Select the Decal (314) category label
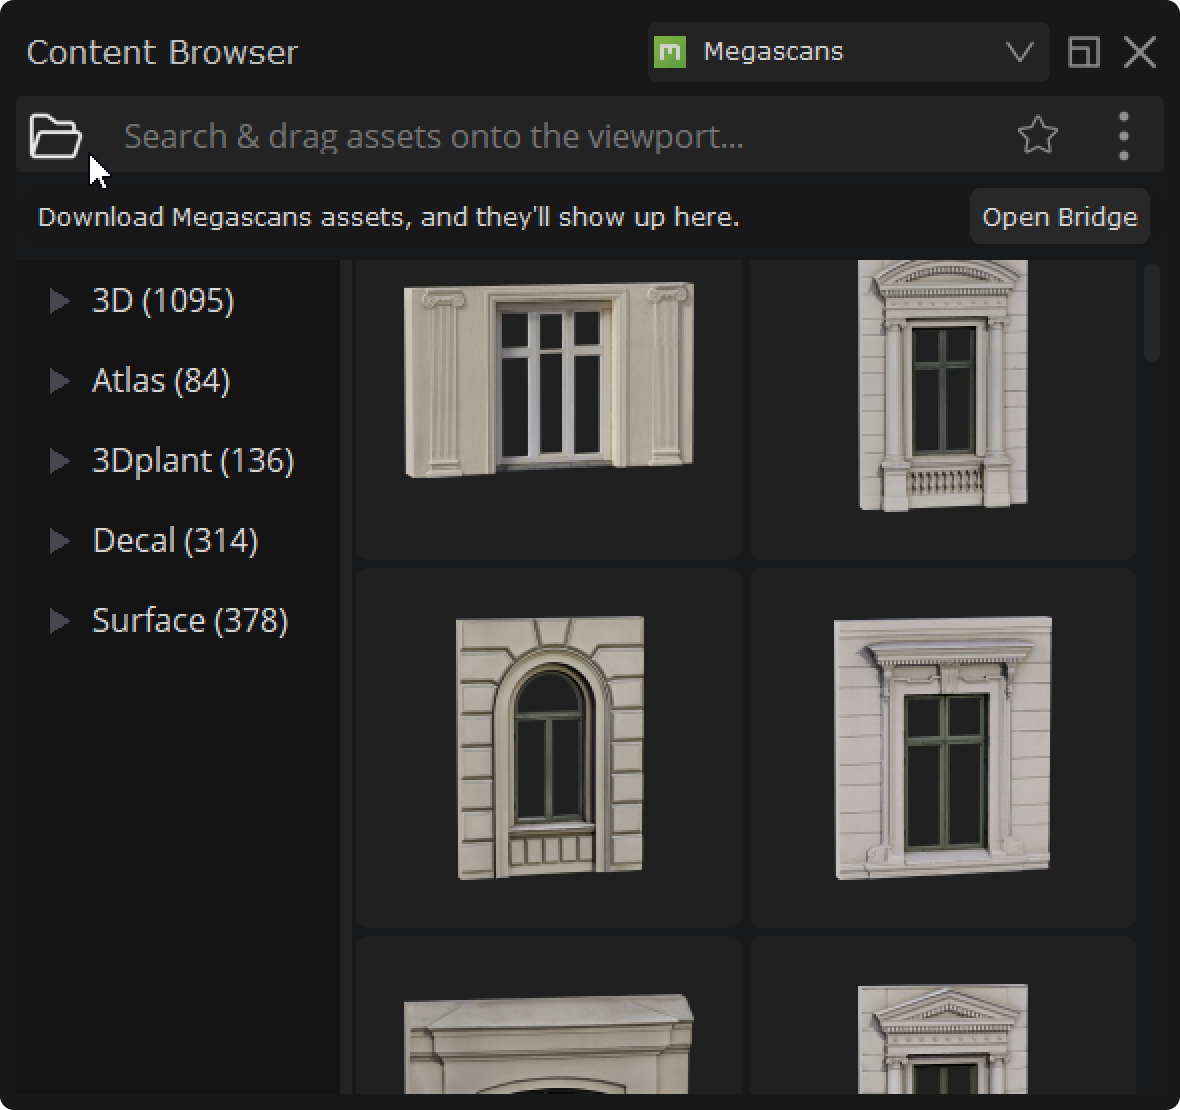Viewport: 1180px width, 1110px height. point(175,541)
